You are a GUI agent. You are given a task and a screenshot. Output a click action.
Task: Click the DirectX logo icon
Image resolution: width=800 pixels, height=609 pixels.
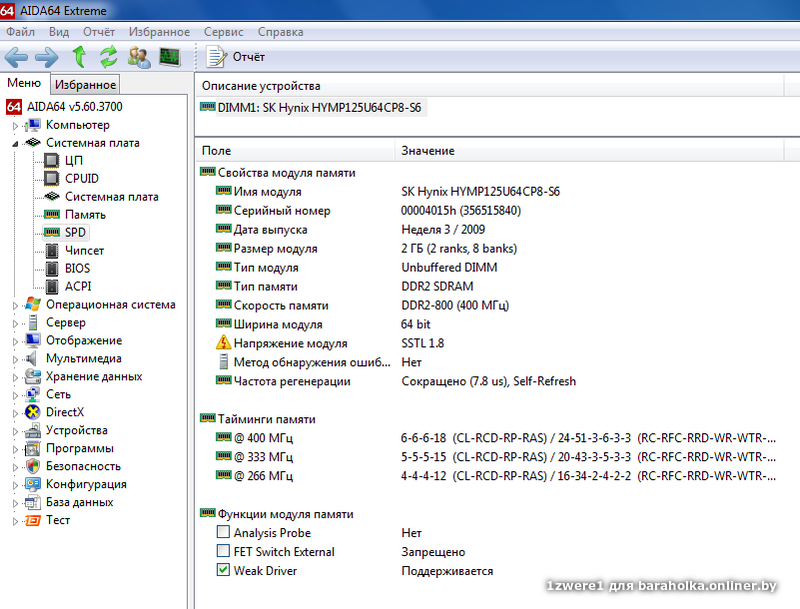click(x=33, y=412)
